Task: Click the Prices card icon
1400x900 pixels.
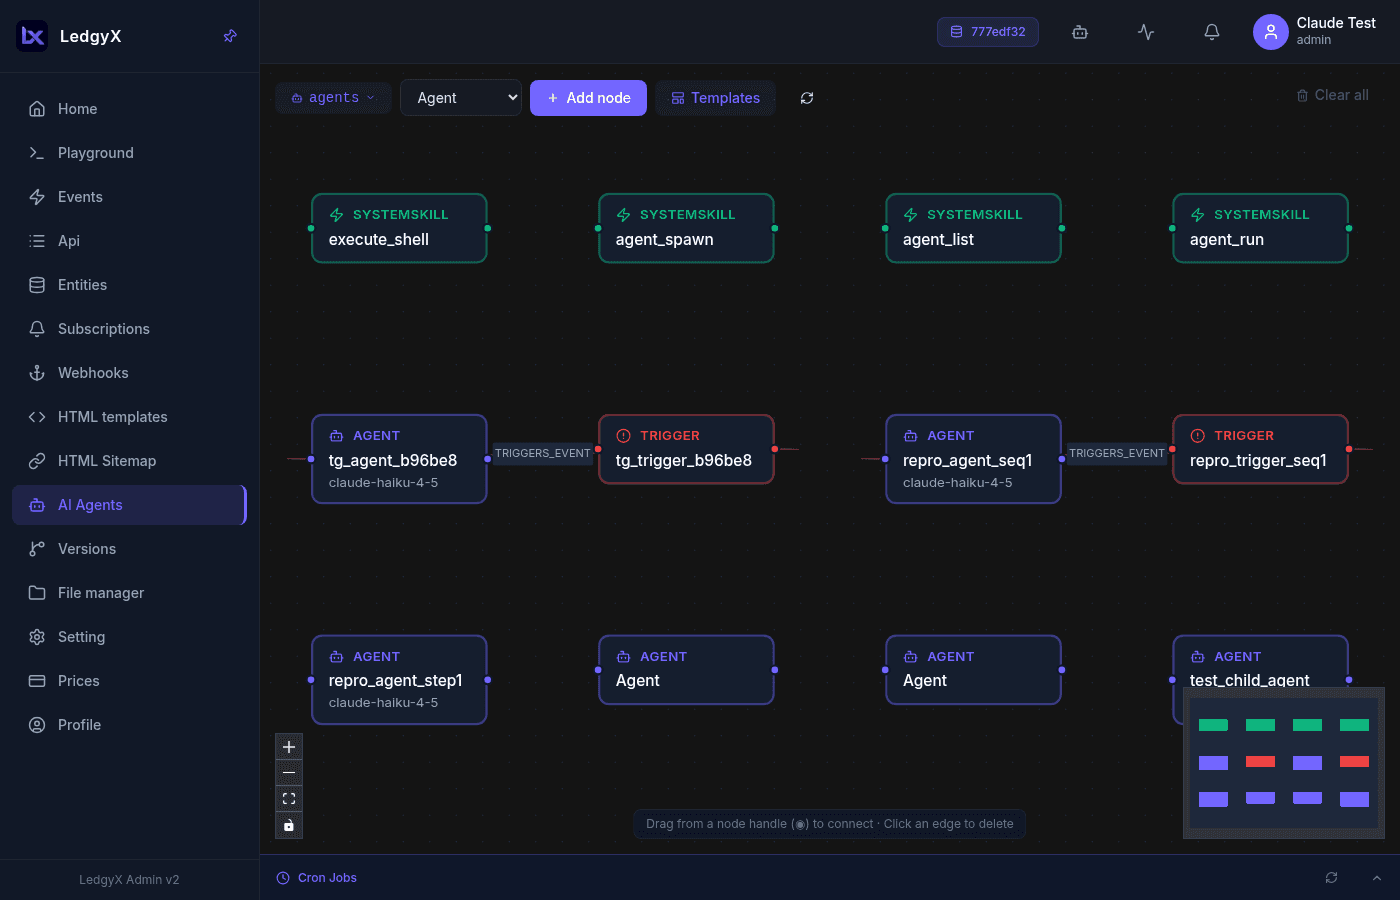Action: click(37, 681)
